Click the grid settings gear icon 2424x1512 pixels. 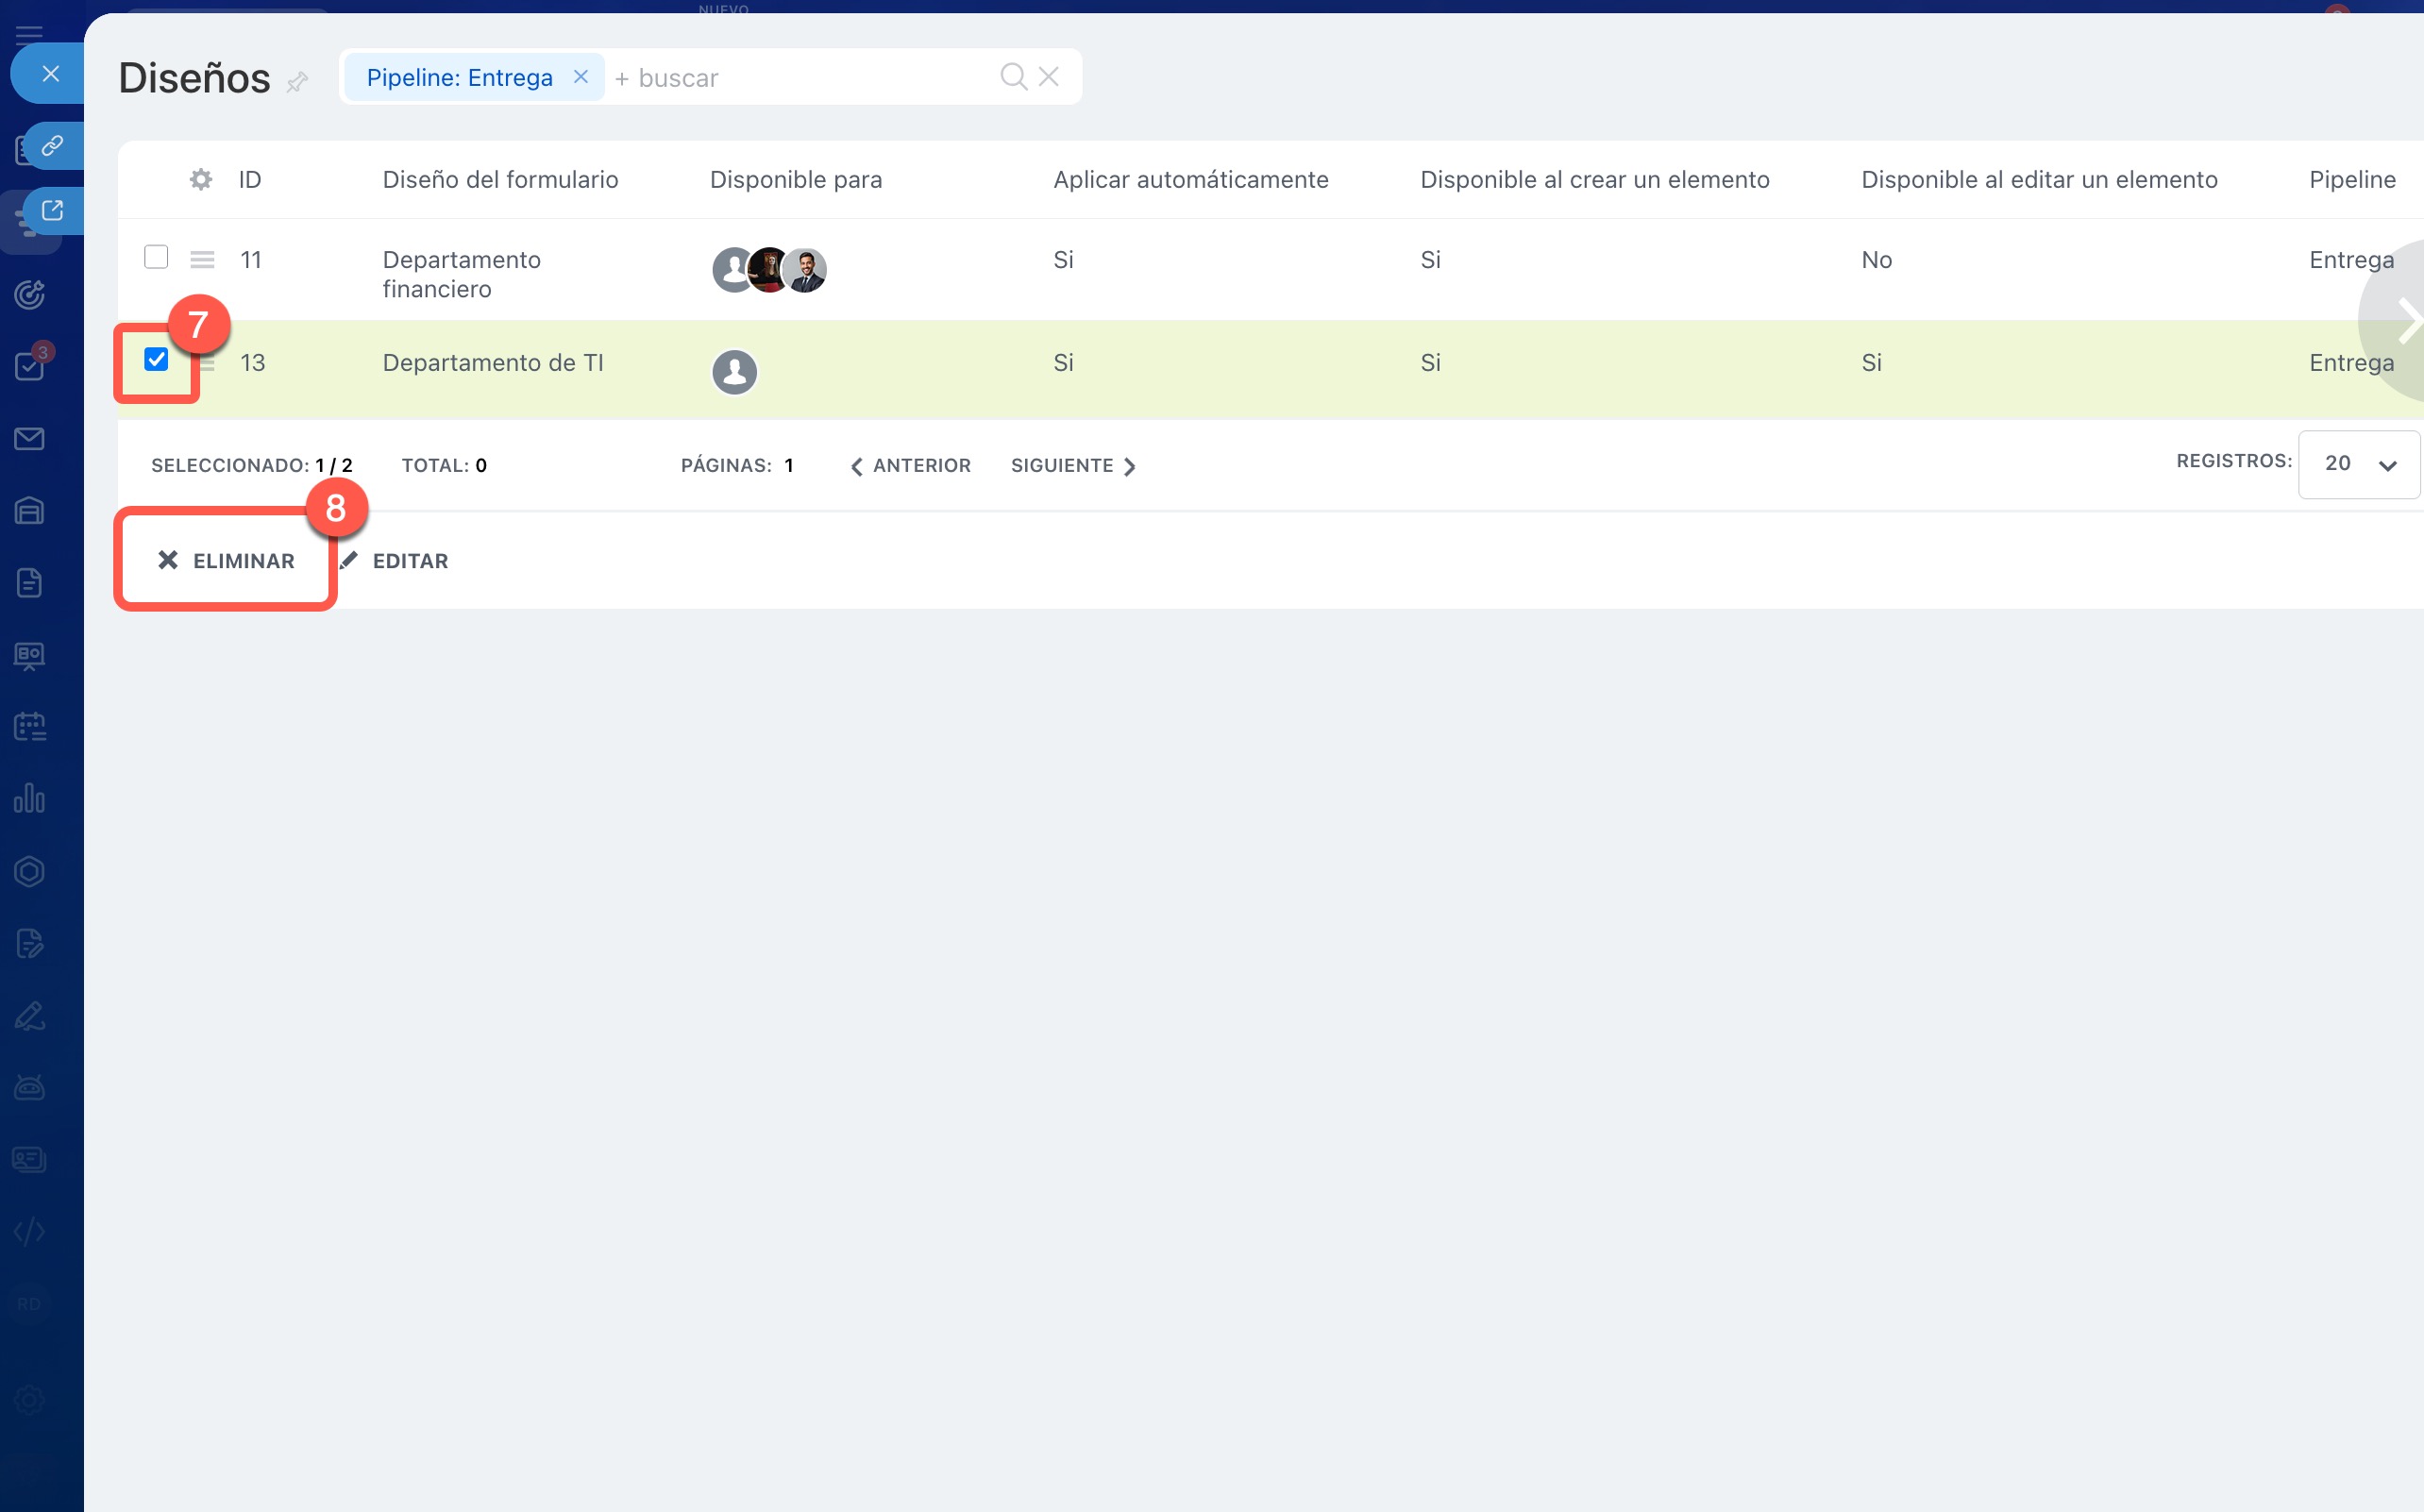pyautogui.click(x=201, y=179)
